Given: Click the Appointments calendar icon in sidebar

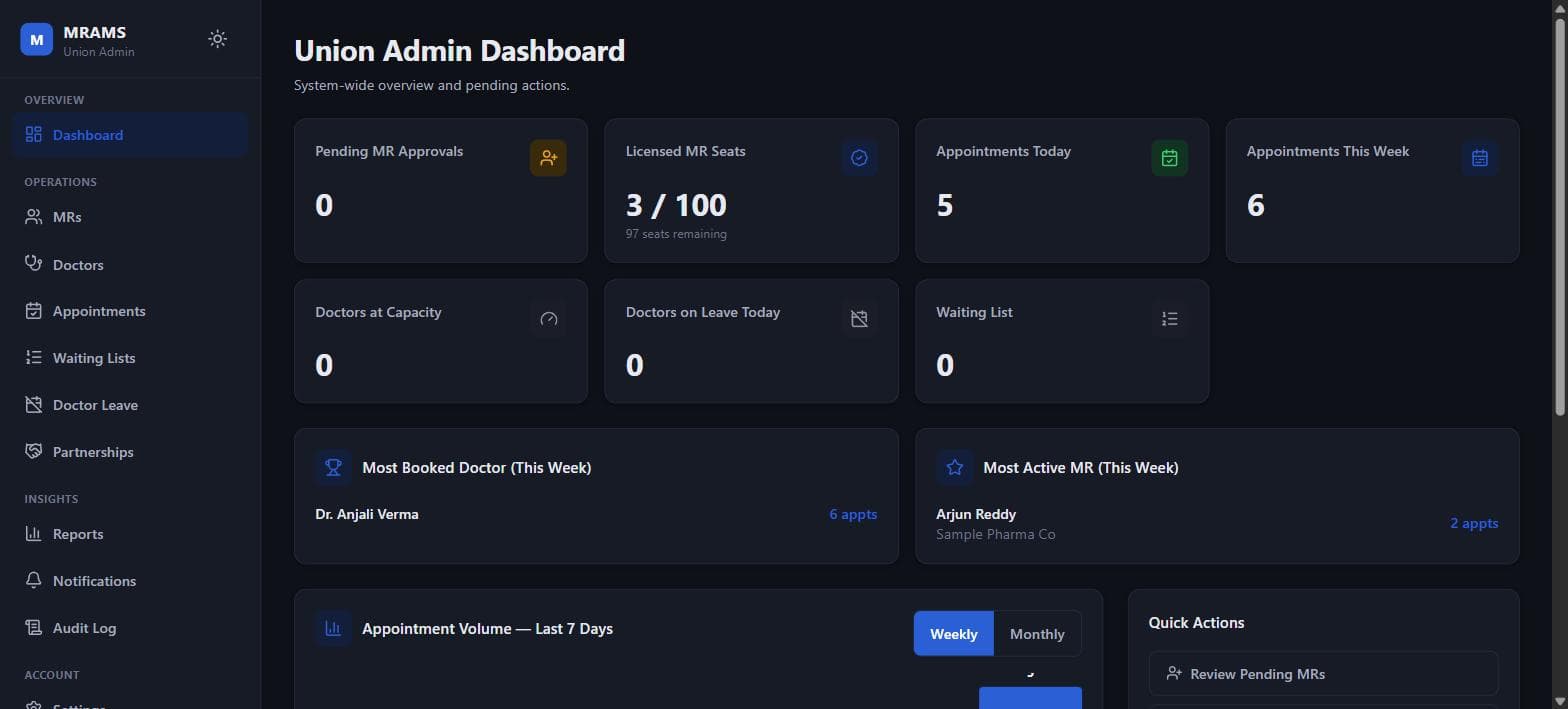Looking at the screenshot, I should click(x=34, y=311).
